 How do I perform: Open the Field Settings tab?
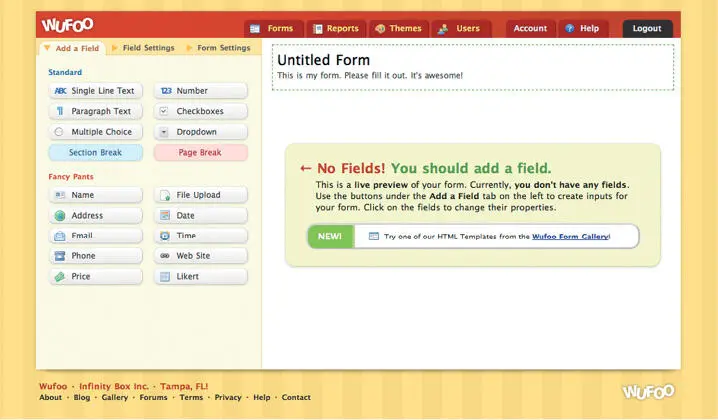click(143, 48)
